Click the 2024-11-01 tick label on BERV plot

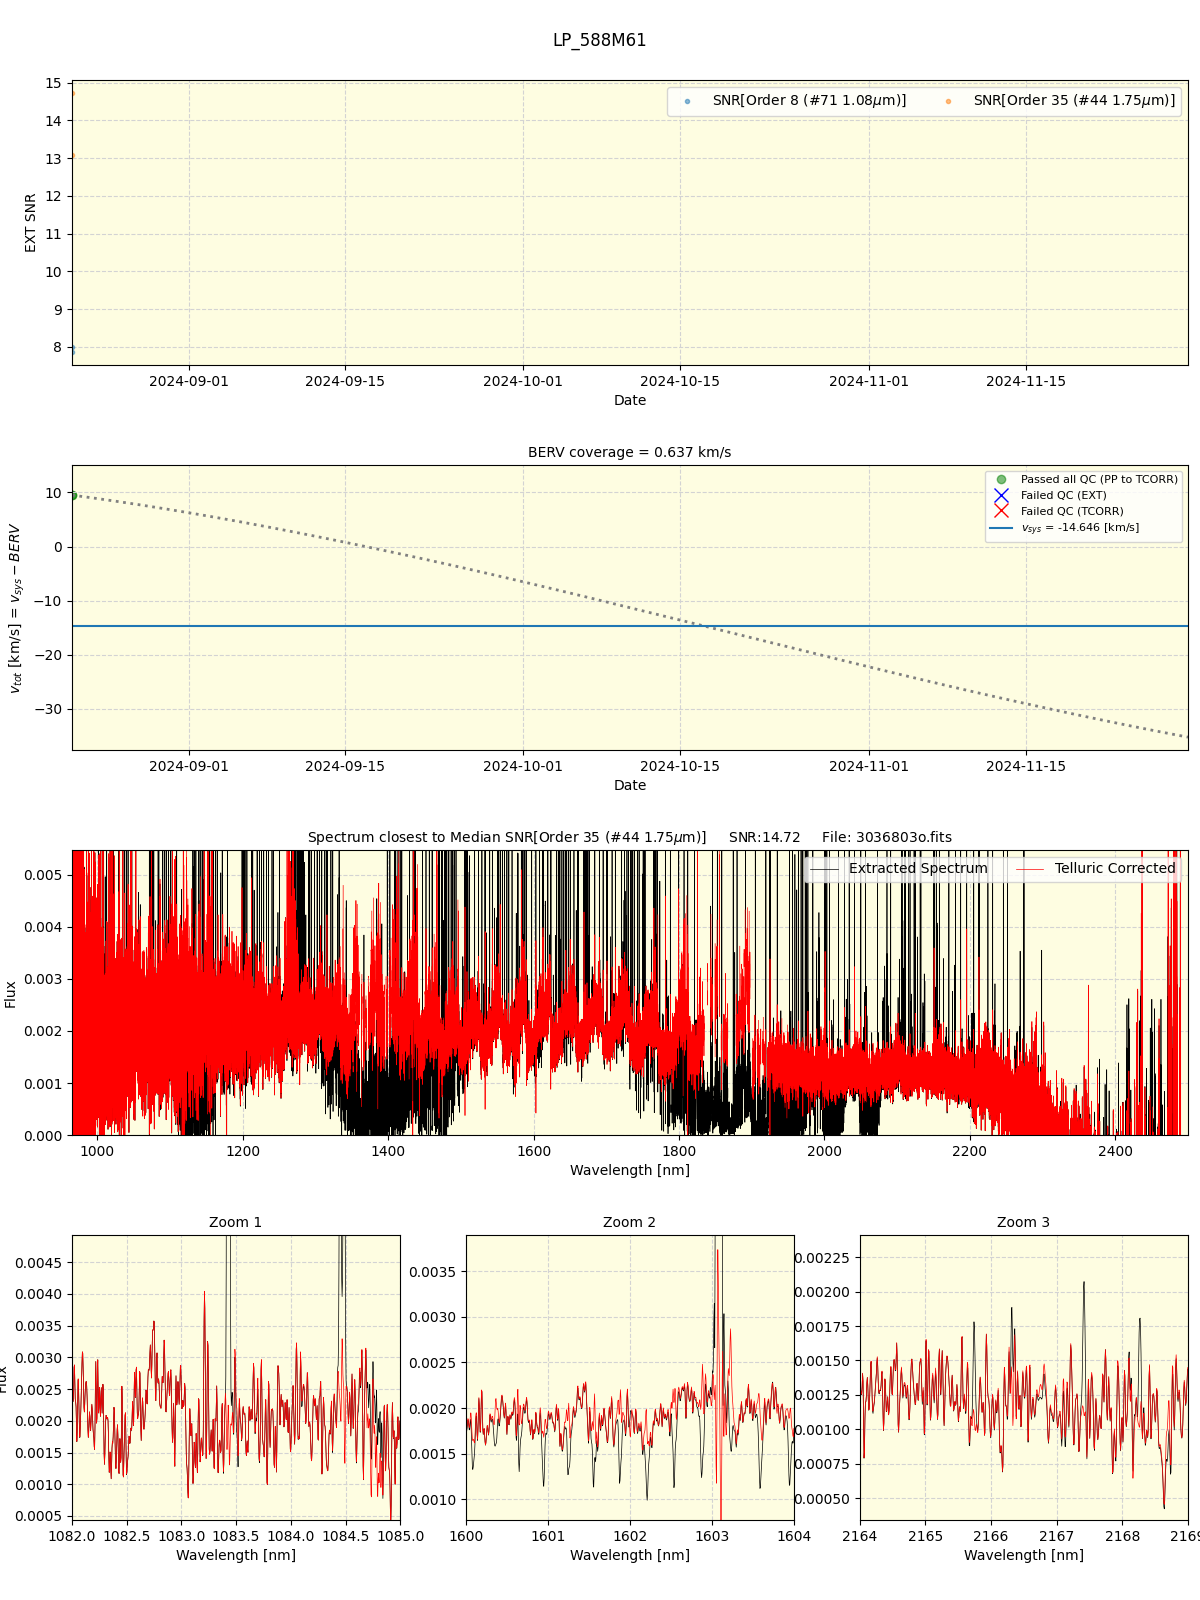coord(869,766)
